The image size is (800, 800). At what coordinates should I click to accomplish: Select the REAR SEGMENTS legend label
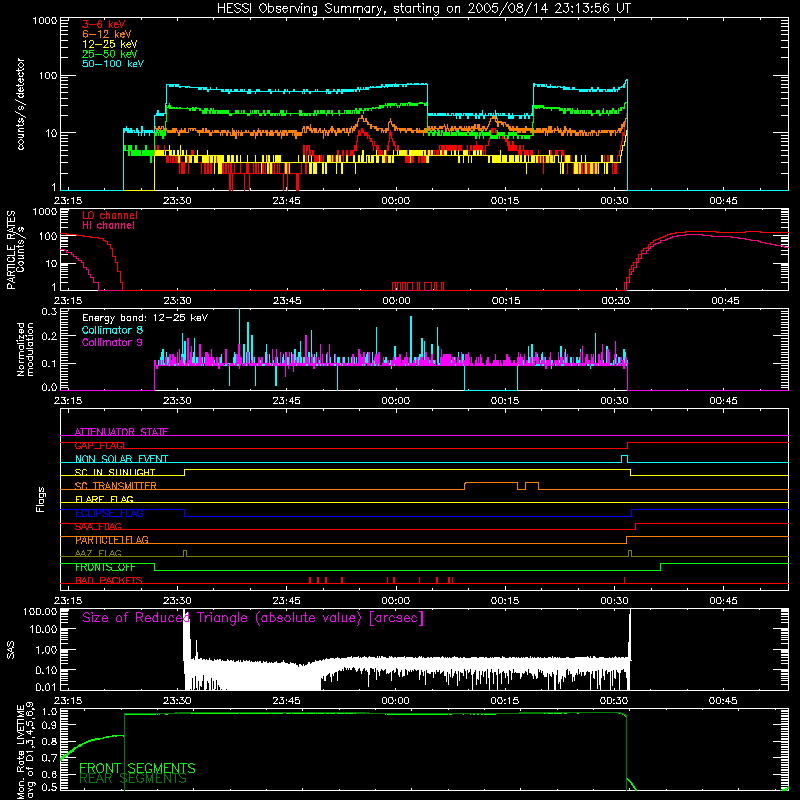pyautogui.click(x=133, y=779)
